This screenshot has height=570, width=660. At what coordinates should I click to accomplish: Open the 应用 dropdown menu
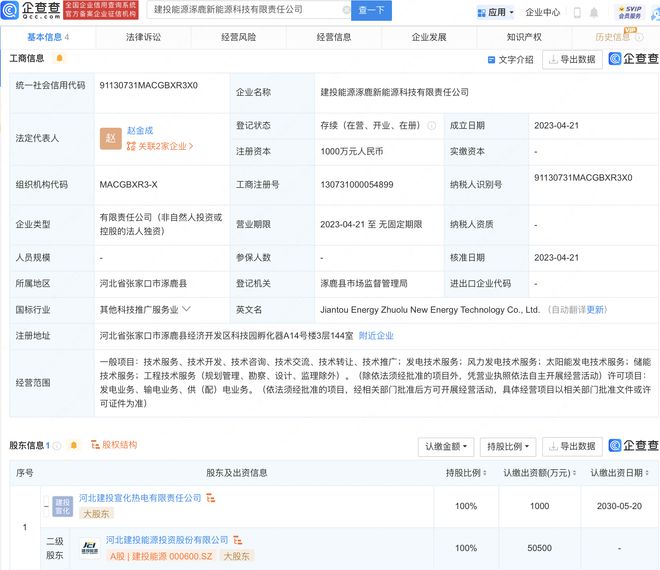coord(495,13)
